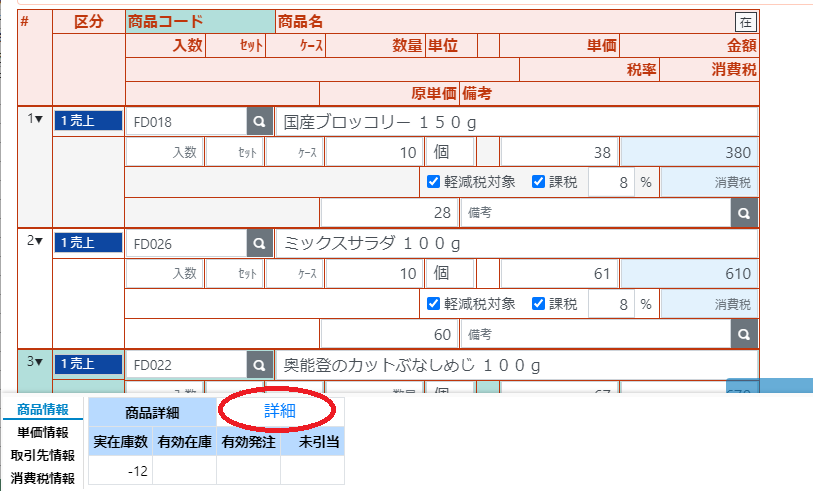Screen dimensions: 813x491
Task: Click the 入数 field in the FD018 row
Action: click(x=165, y=152)
